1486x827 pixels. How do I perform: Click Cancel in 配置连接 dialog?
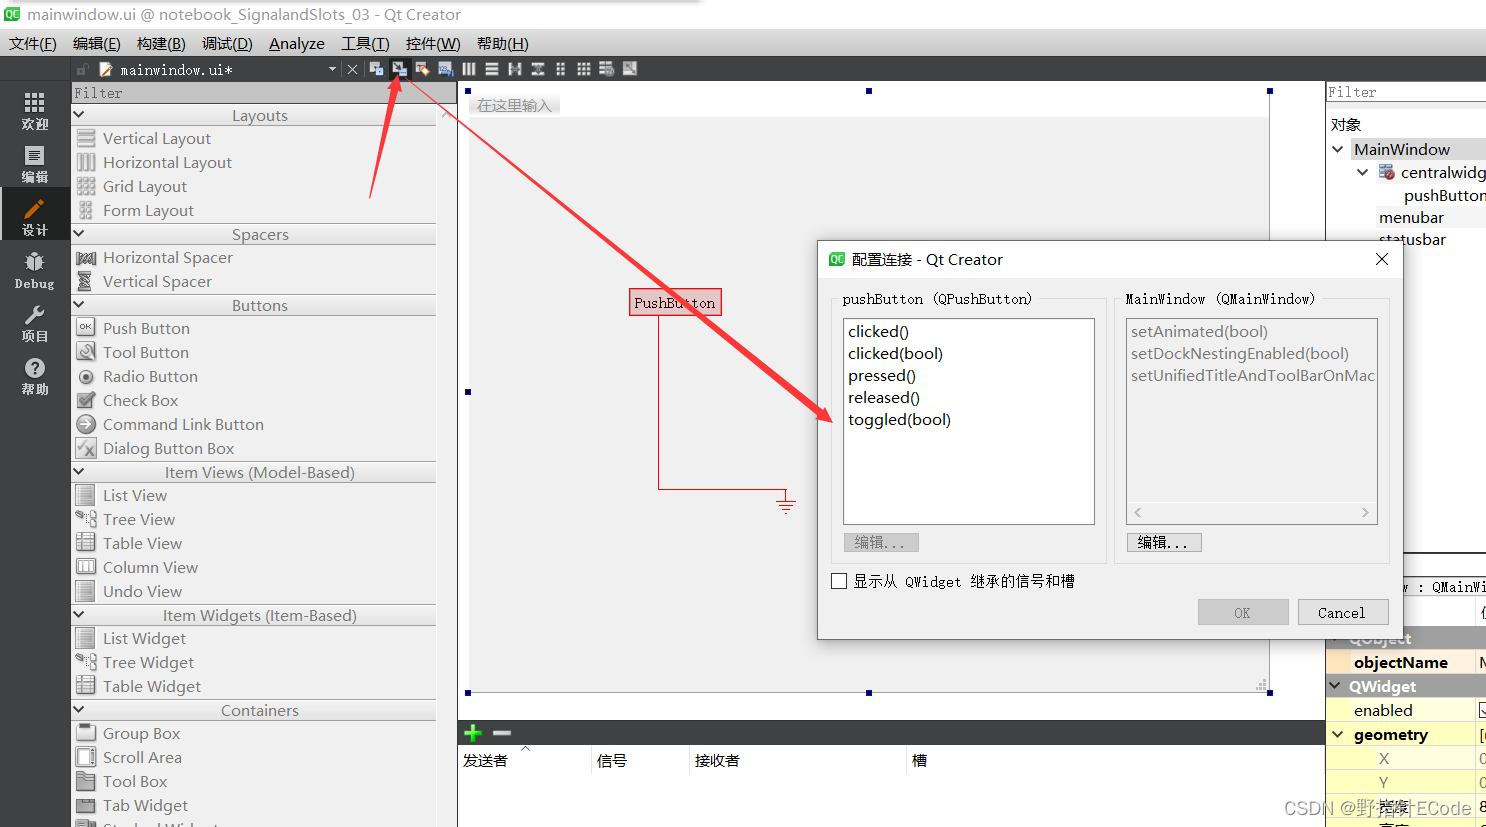click(1342, 613)
